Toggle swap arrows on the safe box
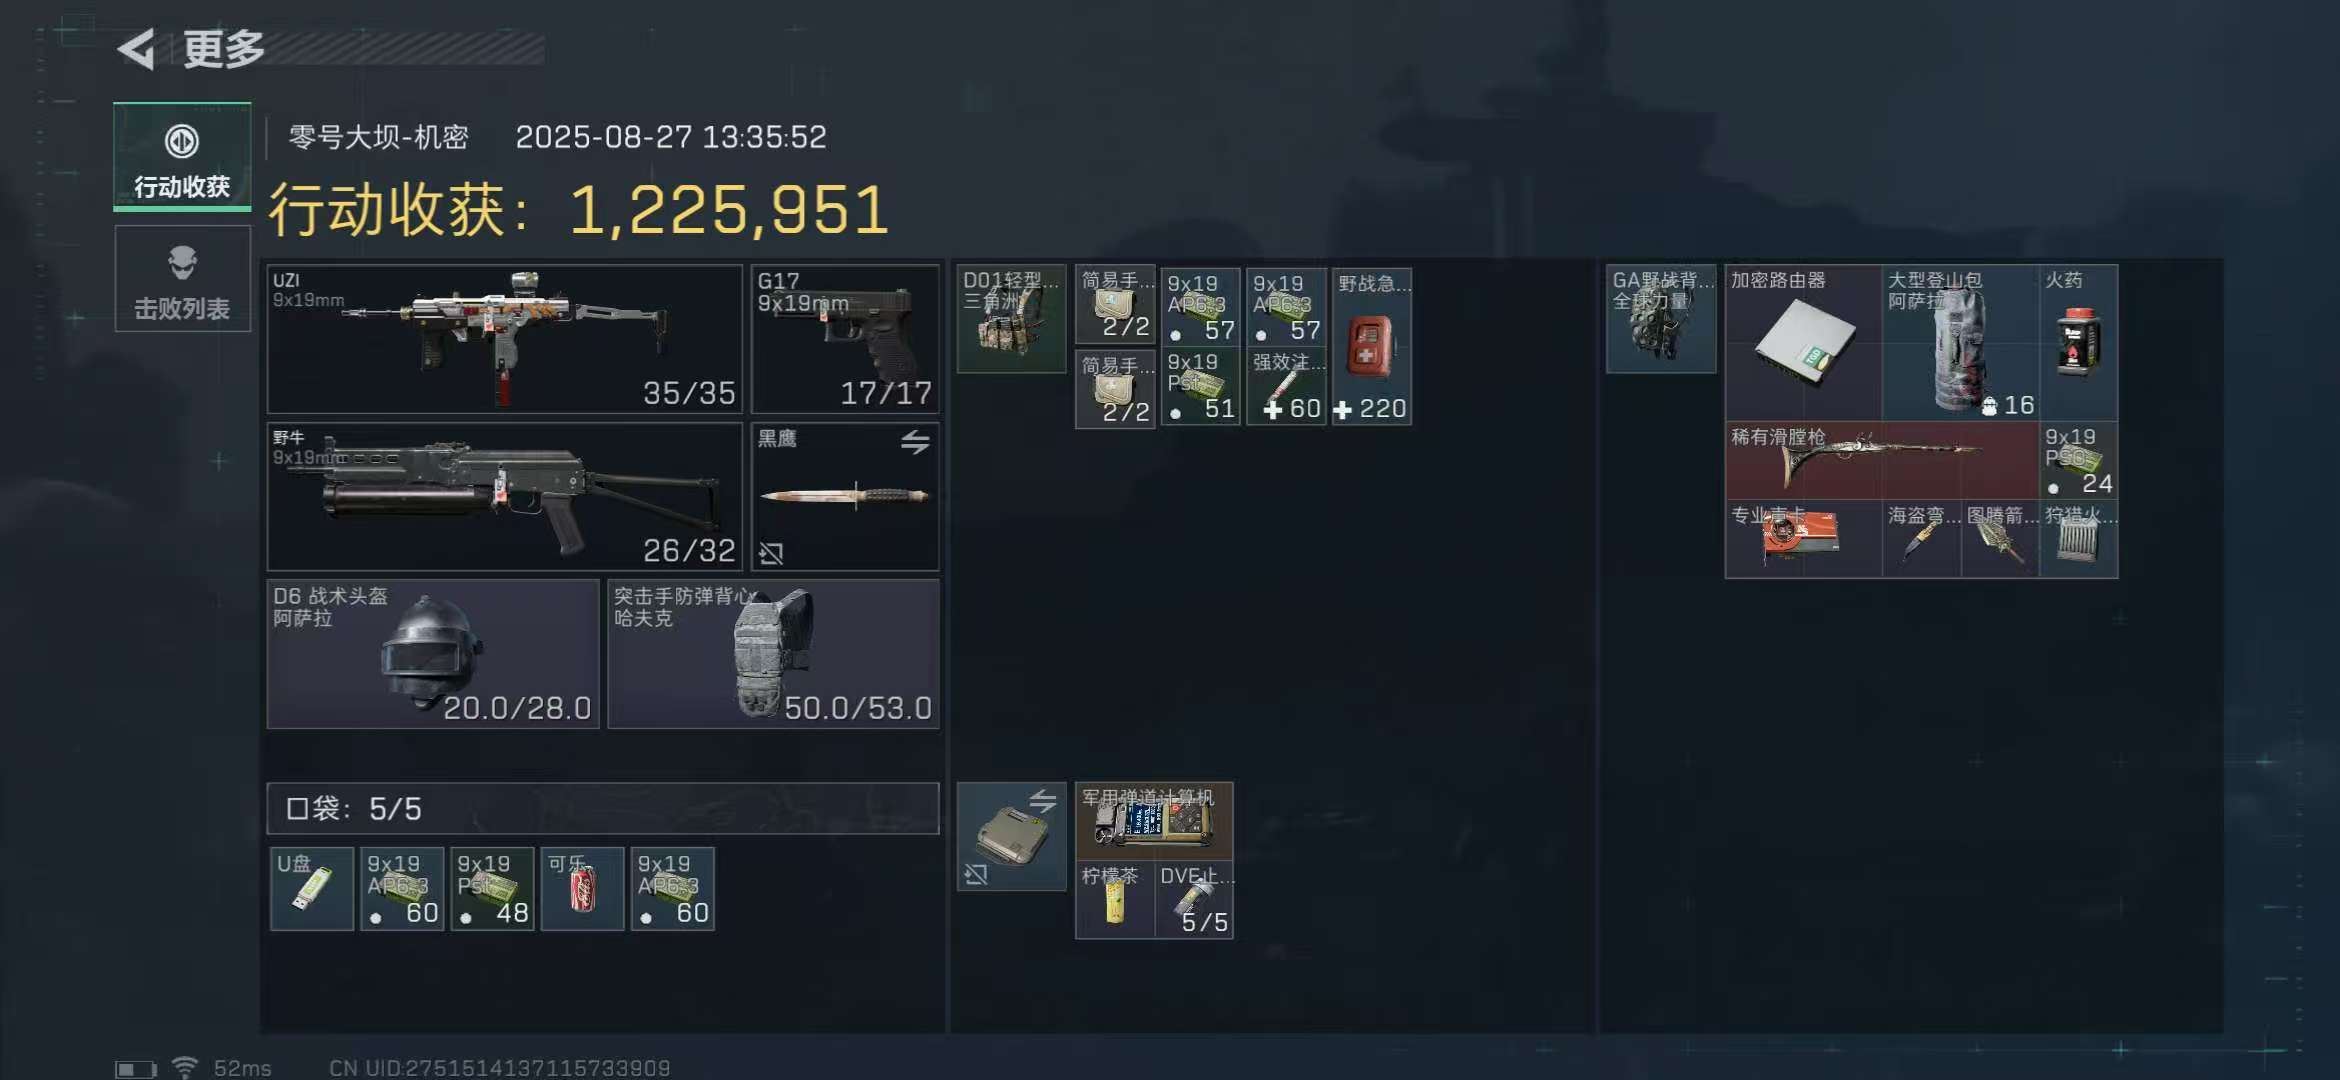Screen dimensions: 2340x1080 (x=1042, y=800)
